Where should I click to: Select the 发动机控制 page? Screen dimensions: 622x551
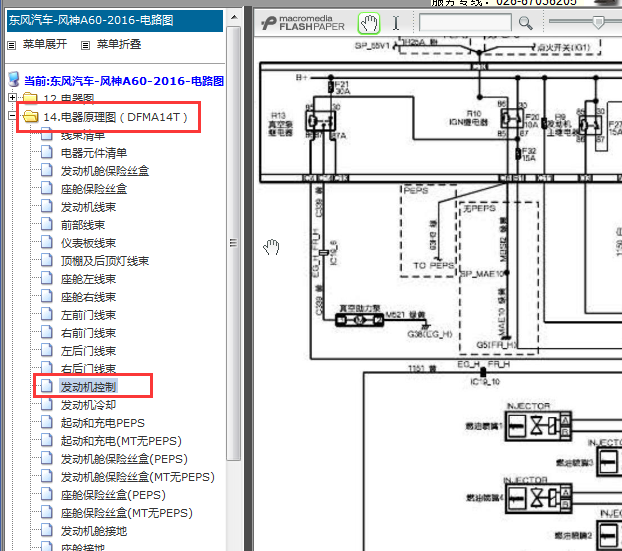point(88,387)
